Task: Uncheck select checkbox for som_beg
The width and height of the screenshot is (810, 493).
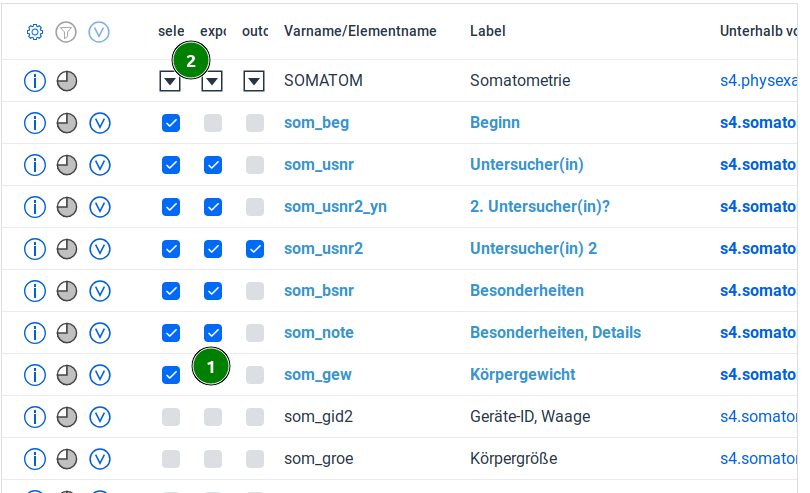Action: (x=171, y=123)
